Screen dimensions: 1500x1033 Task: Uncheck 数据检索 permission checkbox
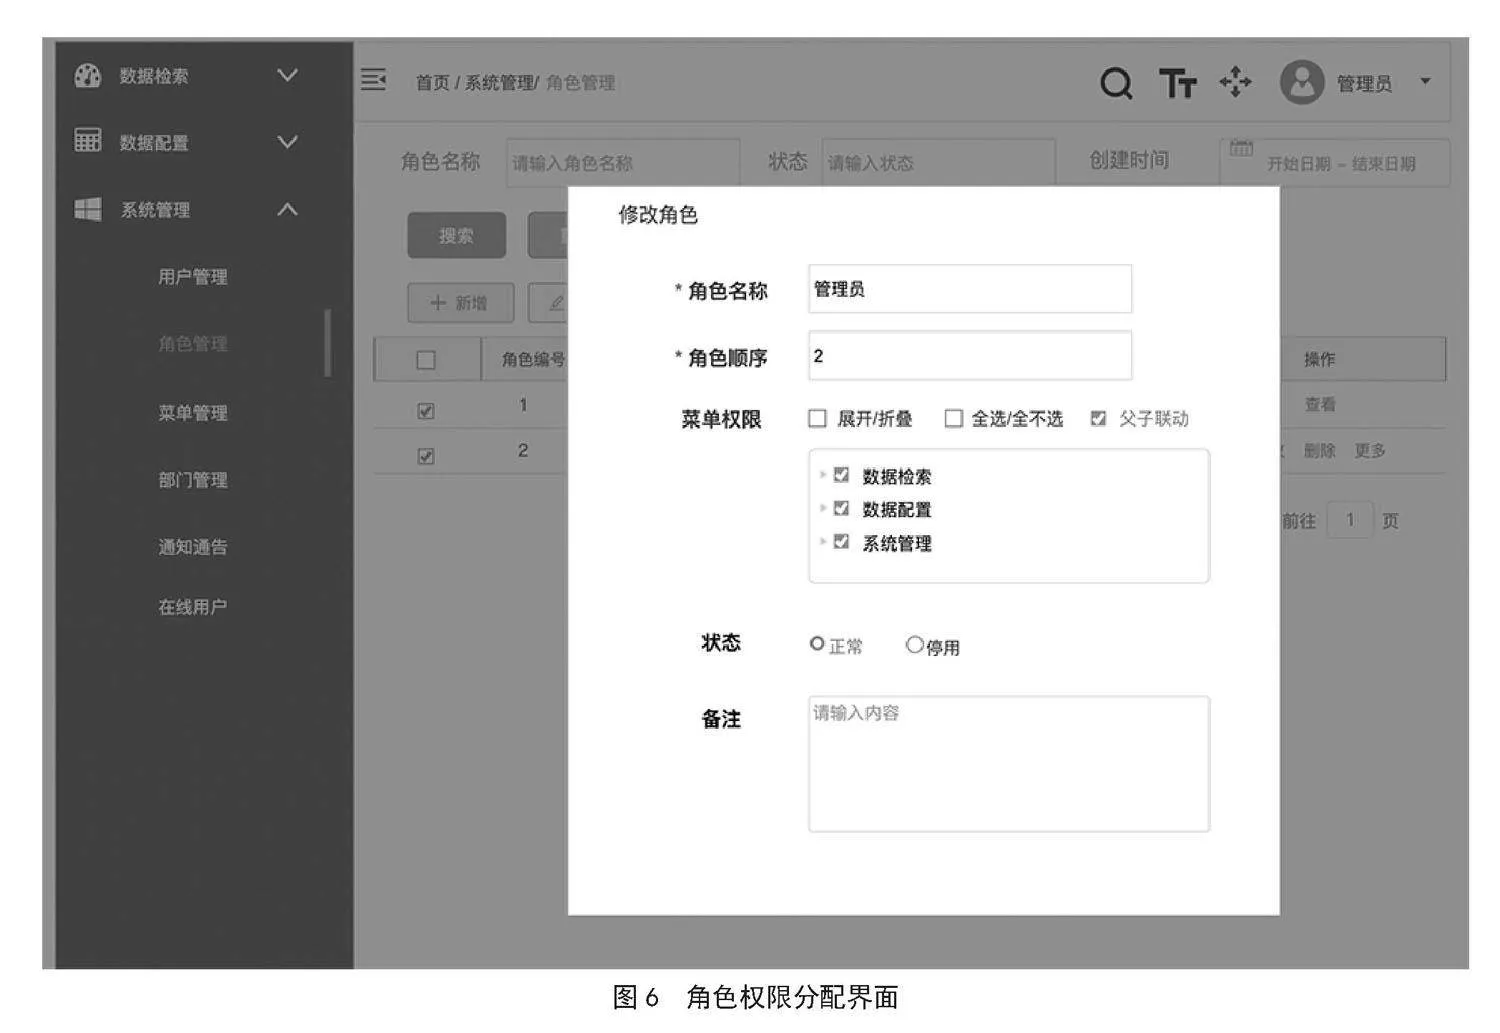pos(841,475)
